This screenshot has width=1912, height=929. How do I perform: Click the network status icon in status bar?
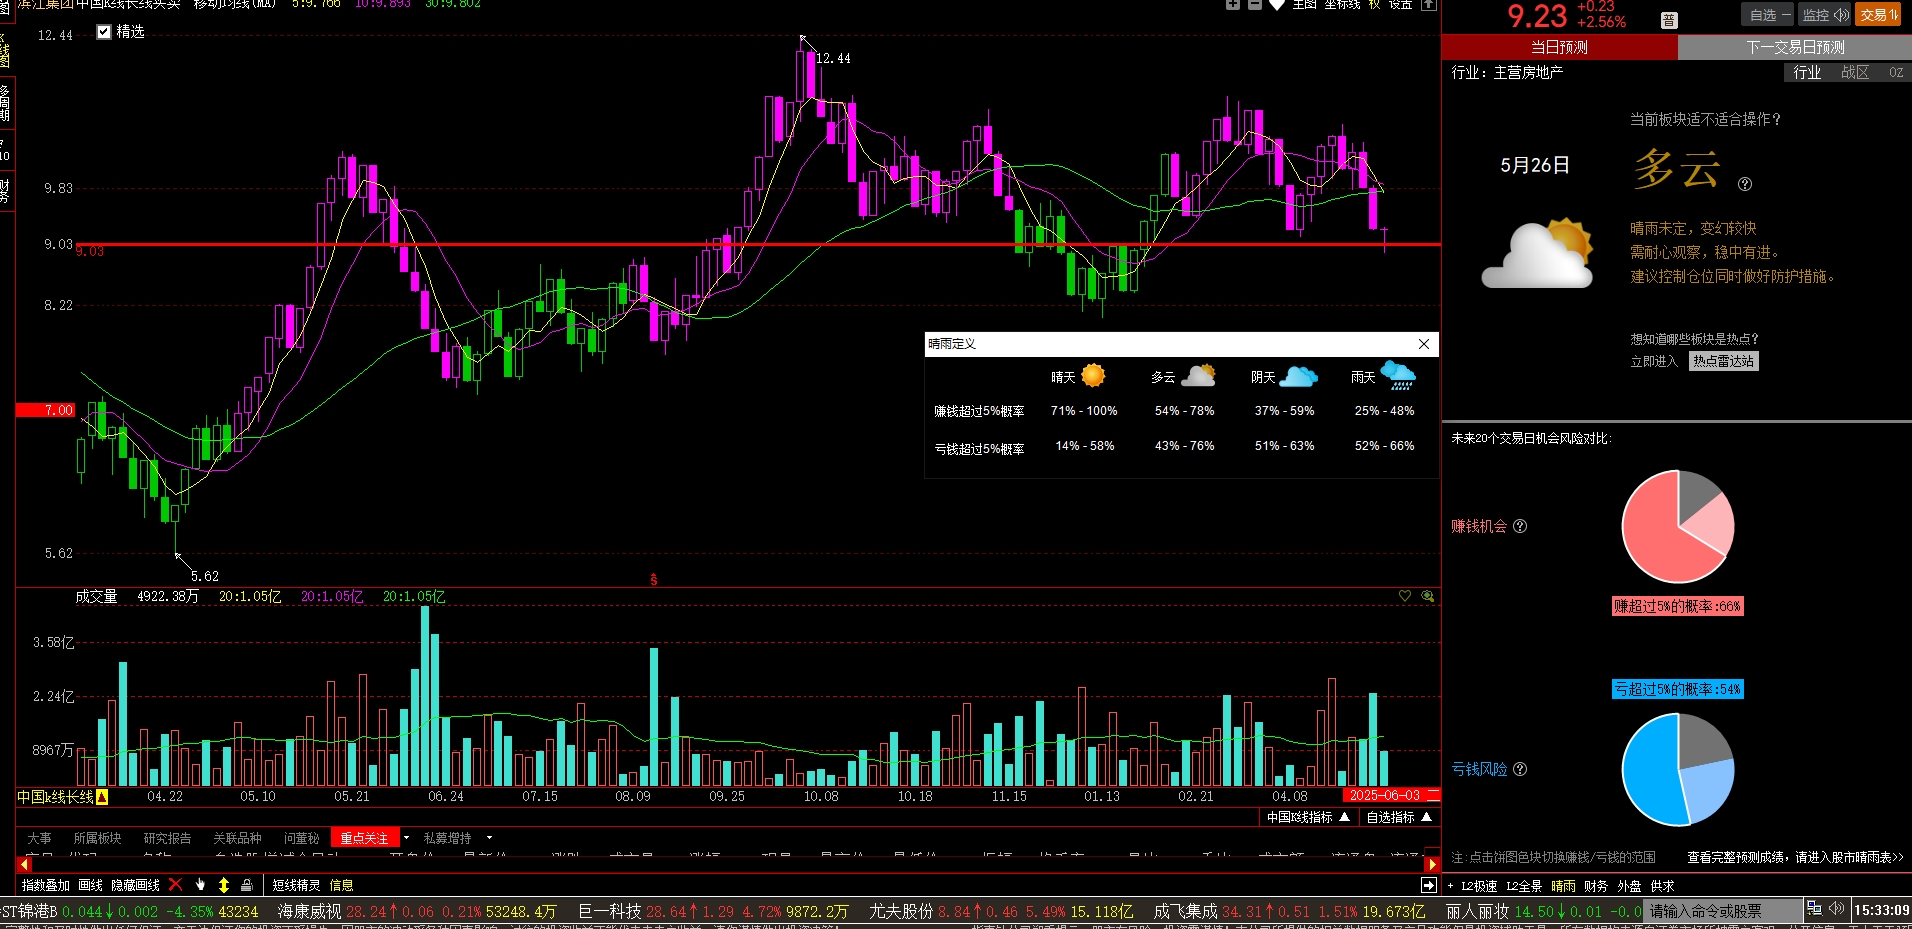pyautogui.click(x=1814, y=909)
